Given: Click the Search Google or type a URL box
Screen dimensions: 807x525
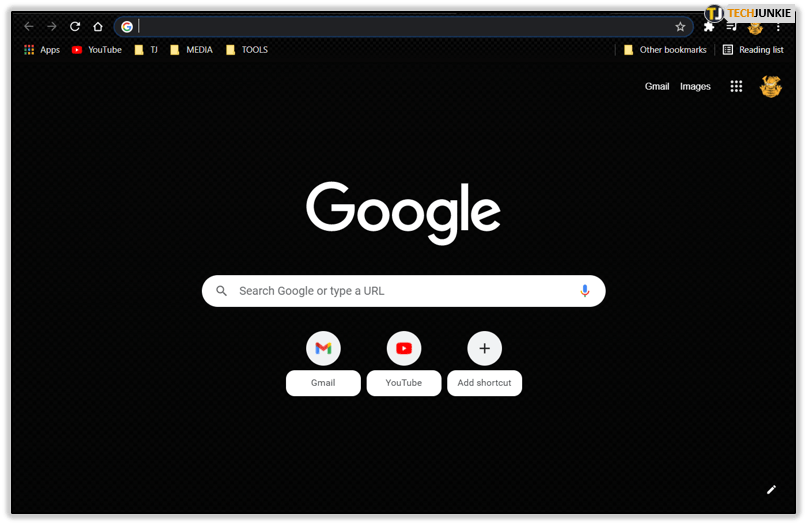Looking at the screenshot, I should pyautogui.click(x=400, y=291).
